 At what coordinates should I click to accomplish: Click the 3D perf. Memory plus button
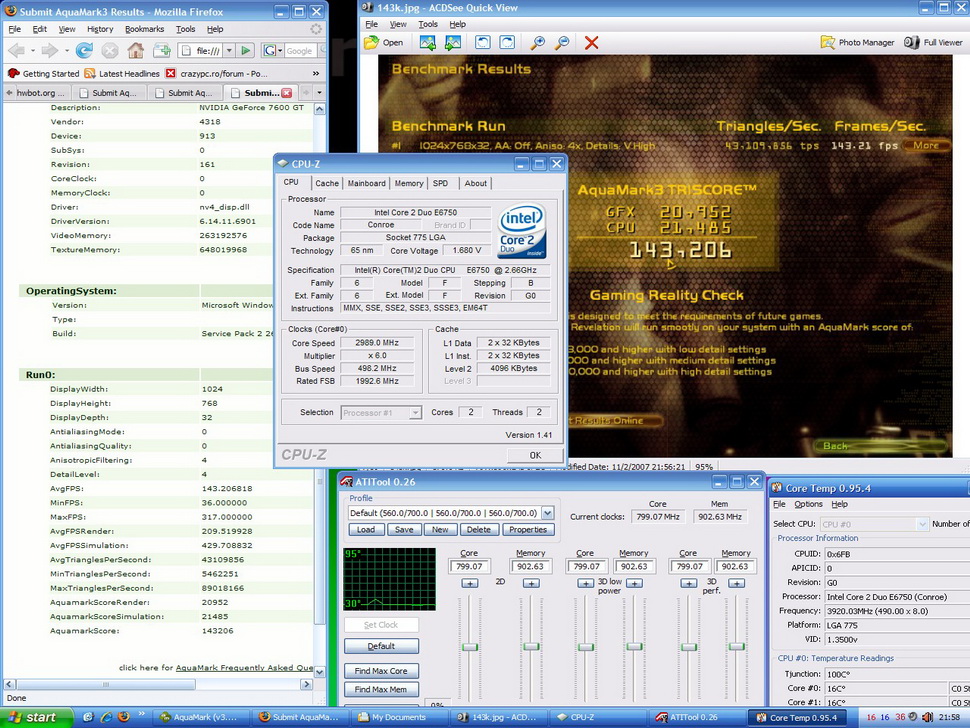[736, 583]
